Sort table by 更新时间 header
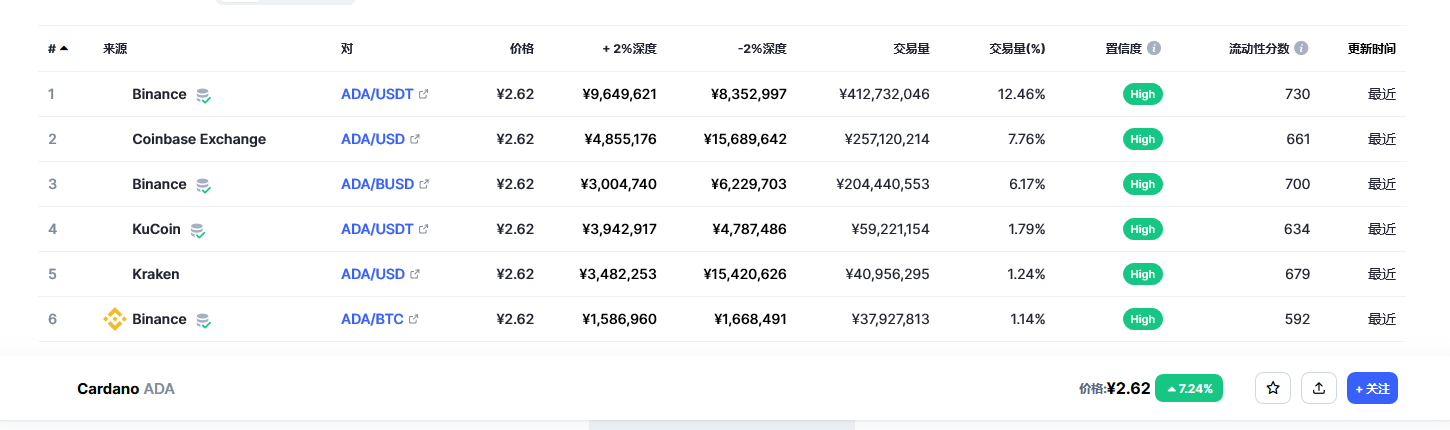The height and width of the screenshot is (430, 1450). tap(1372, 48)
